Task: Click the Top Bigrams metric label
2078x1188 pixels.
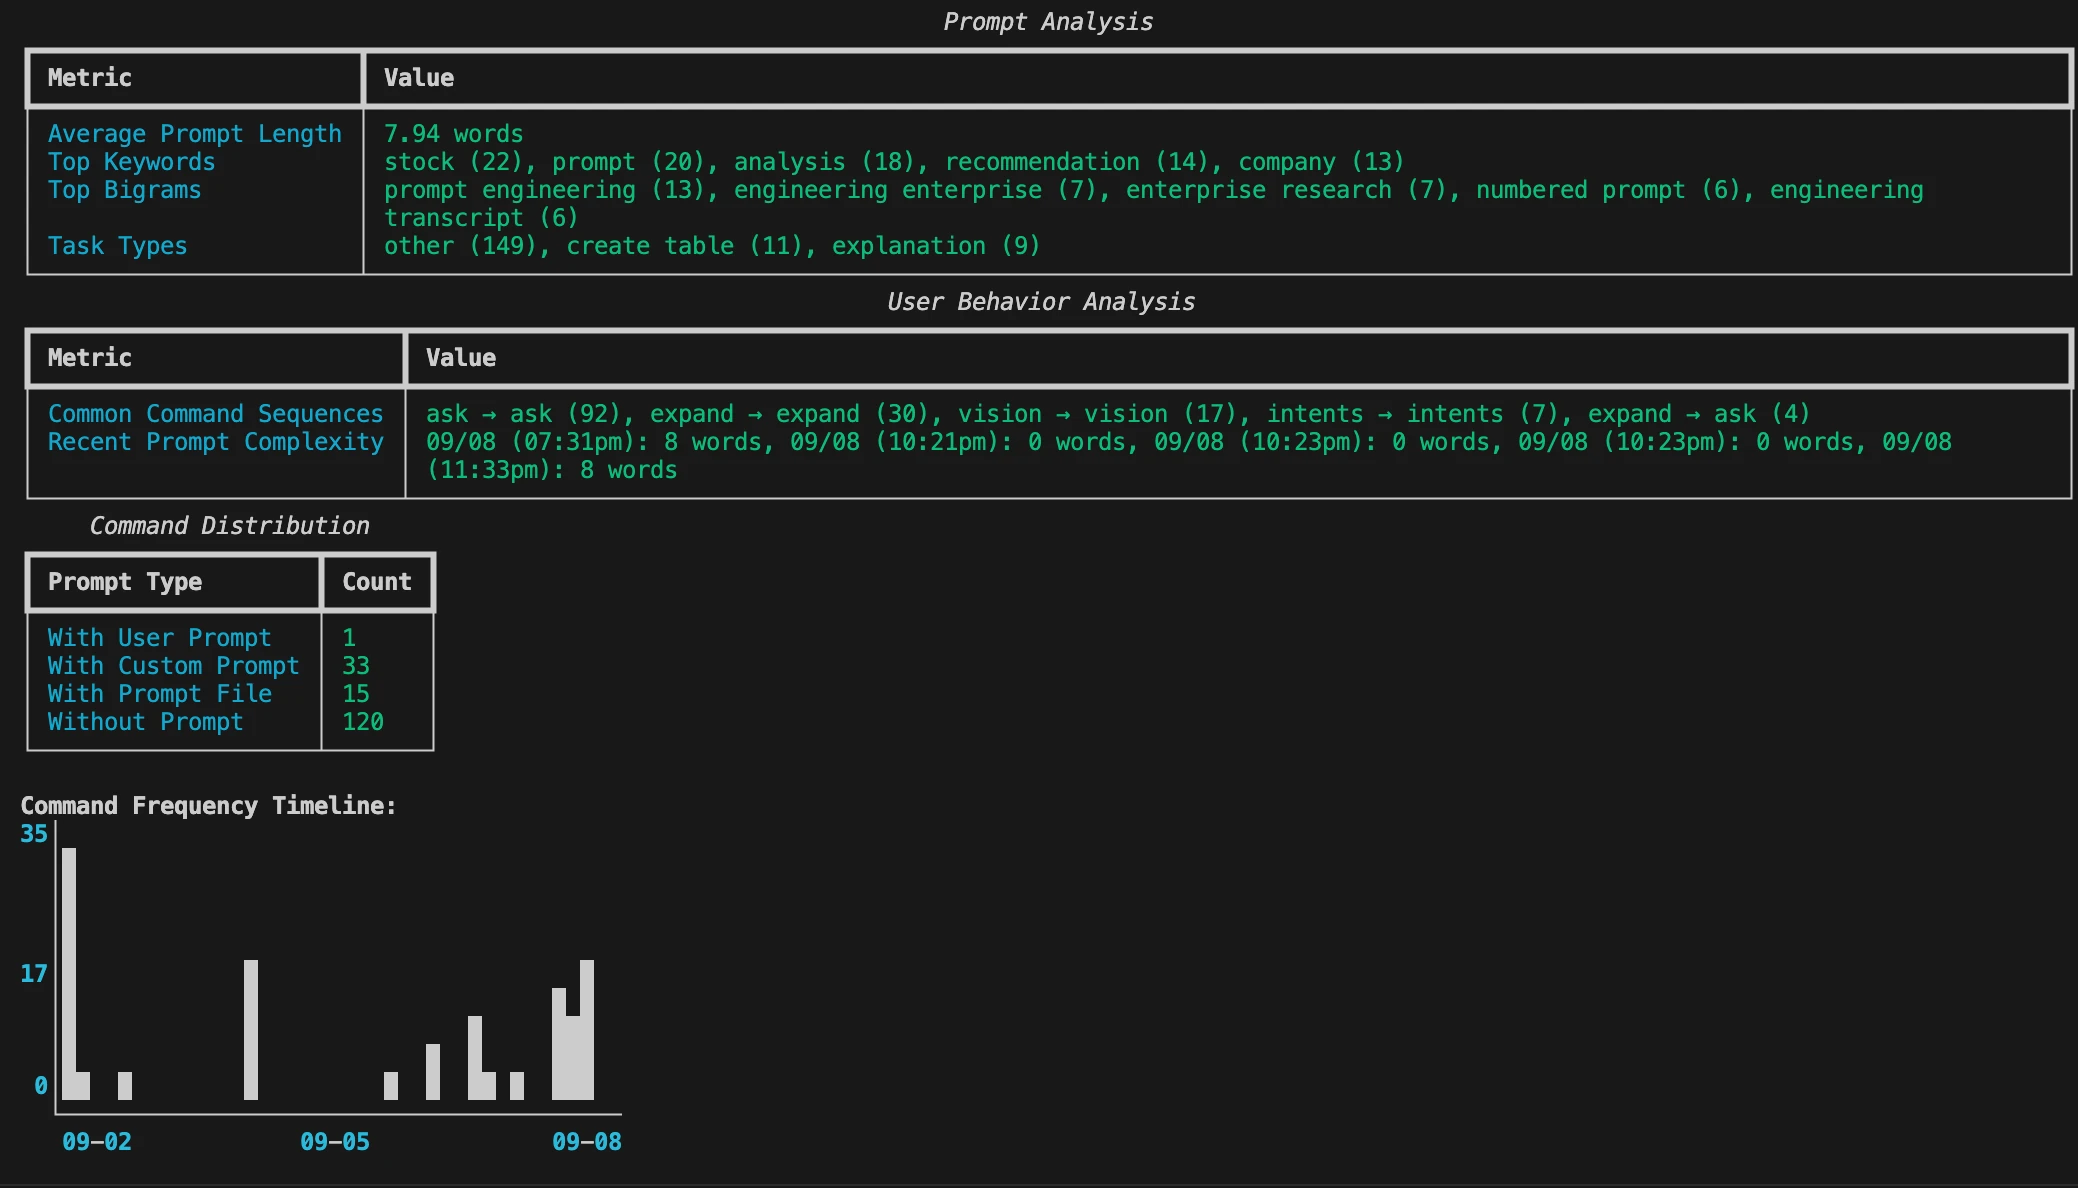Action: coord(124,190)
